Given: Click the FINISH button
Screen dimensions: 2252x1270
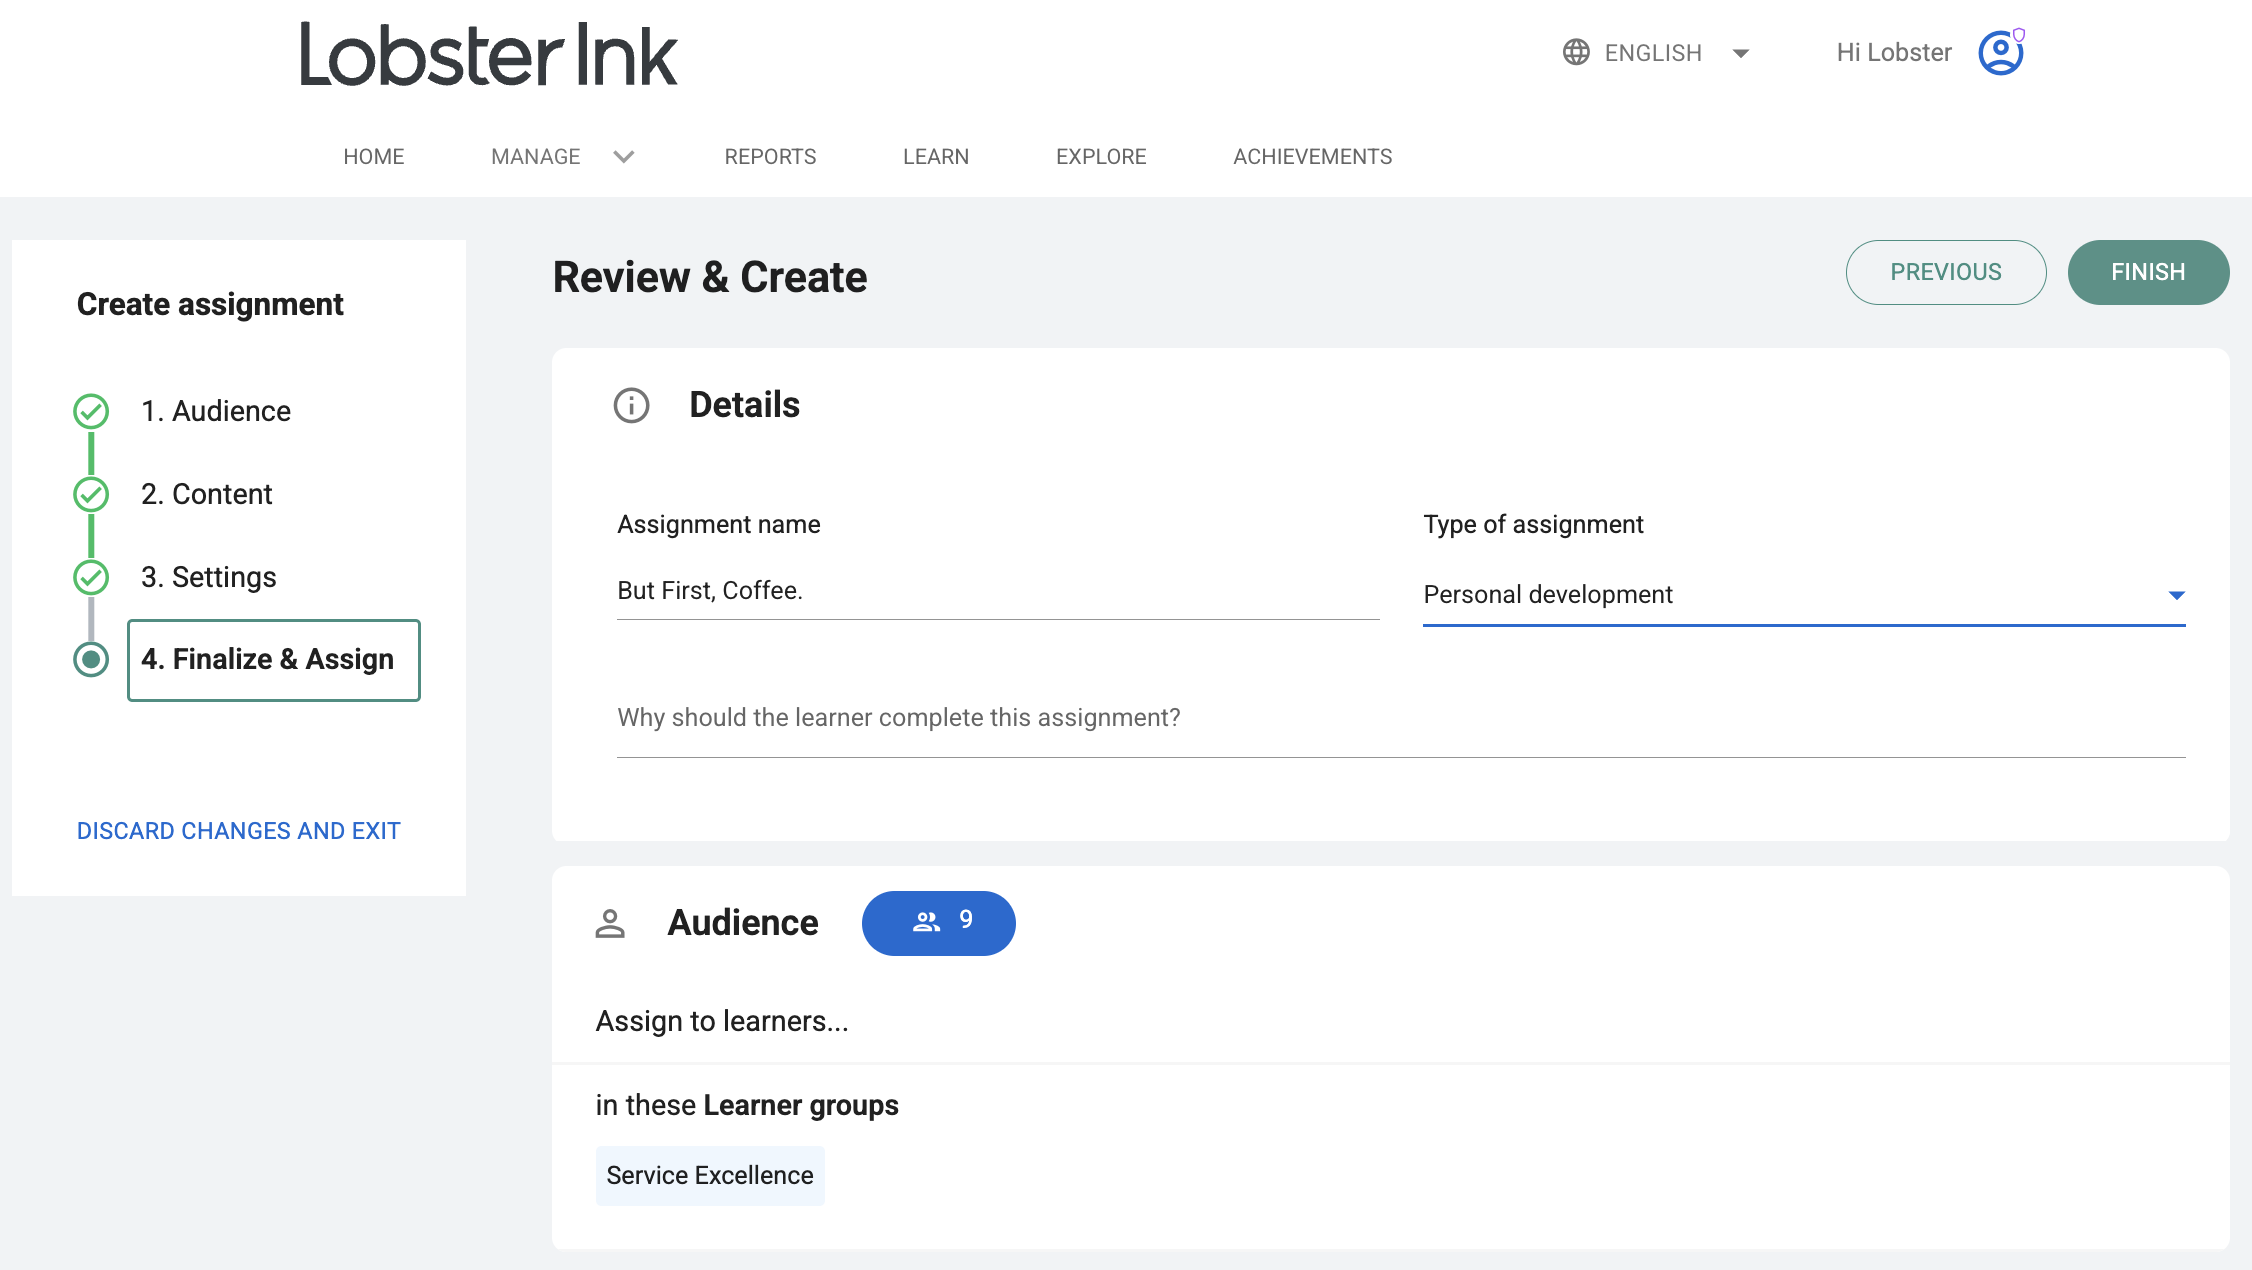Looking at the screenshot, I should (2148, 272).
